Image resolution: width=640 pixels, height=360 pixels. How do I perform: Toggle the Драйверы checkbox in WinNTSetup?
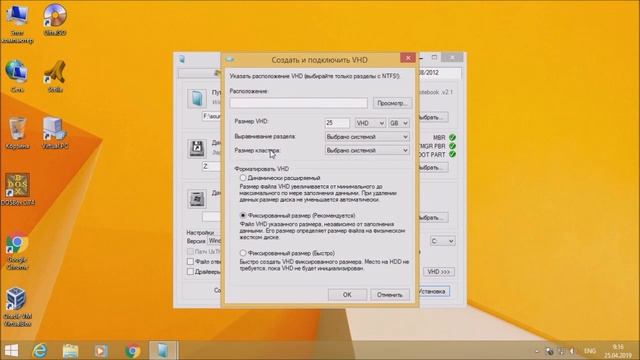[x=190, y=271]
